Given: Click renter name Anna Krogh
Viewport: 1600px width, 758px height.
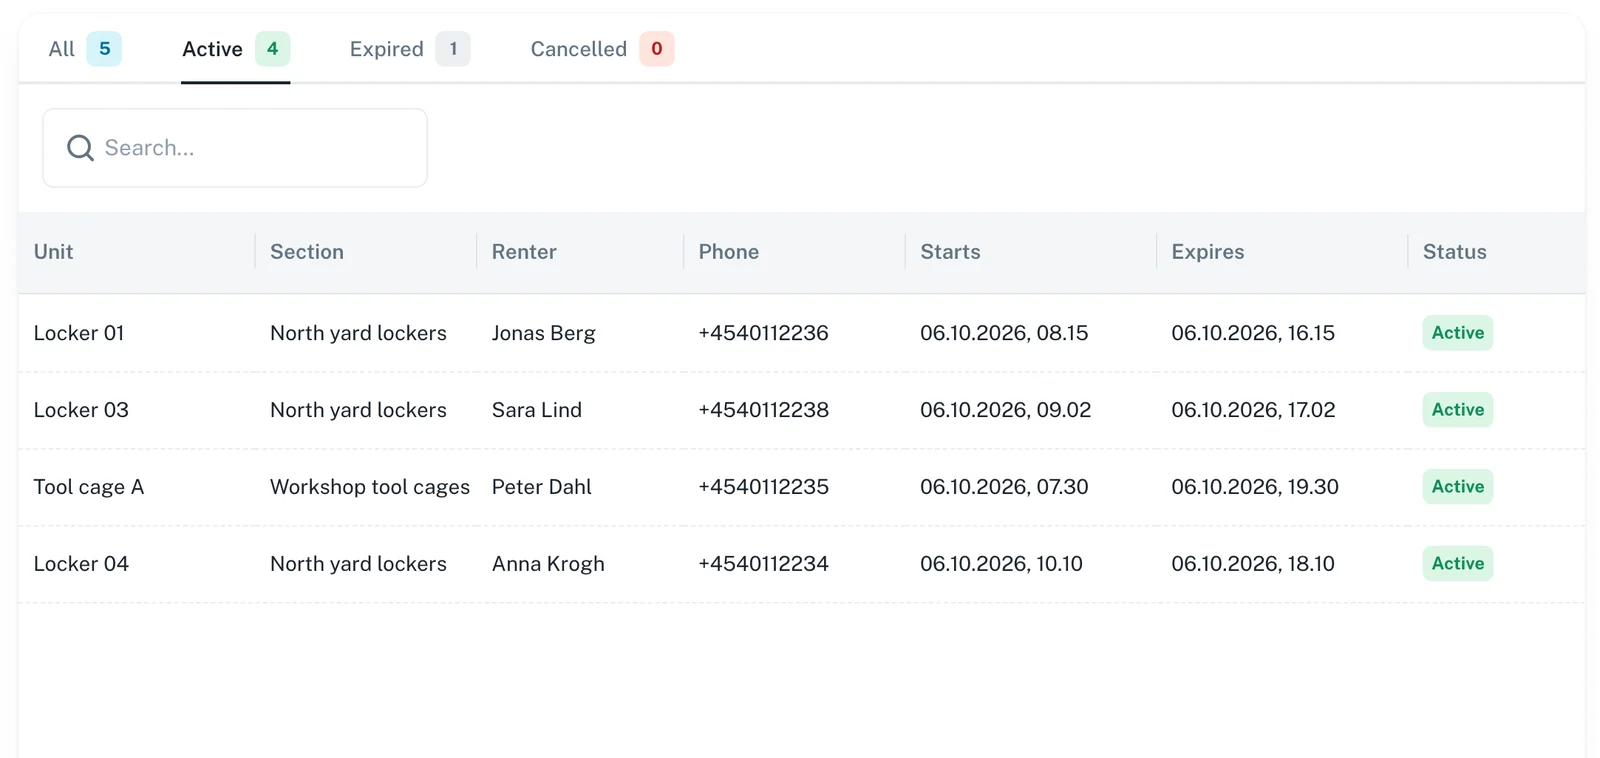Looking at the screenshot, I should (548, 564).
